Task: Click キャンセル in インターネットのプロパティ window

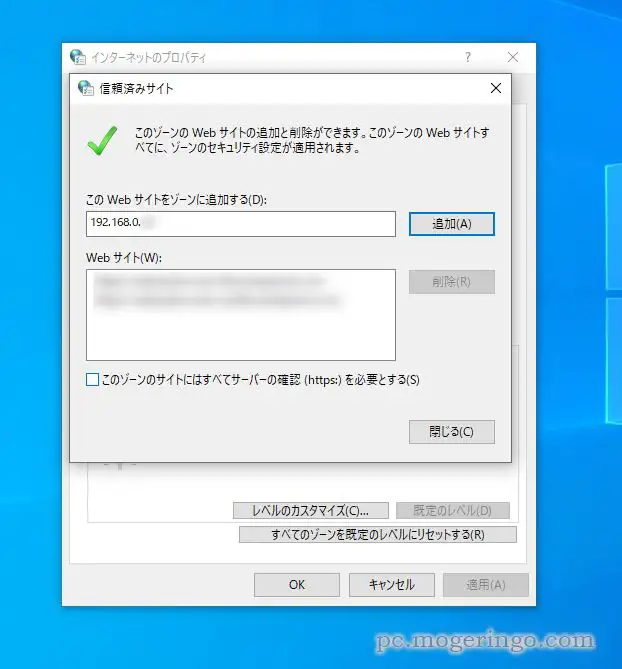Action: pyautogui.click(x=392, y=585)
